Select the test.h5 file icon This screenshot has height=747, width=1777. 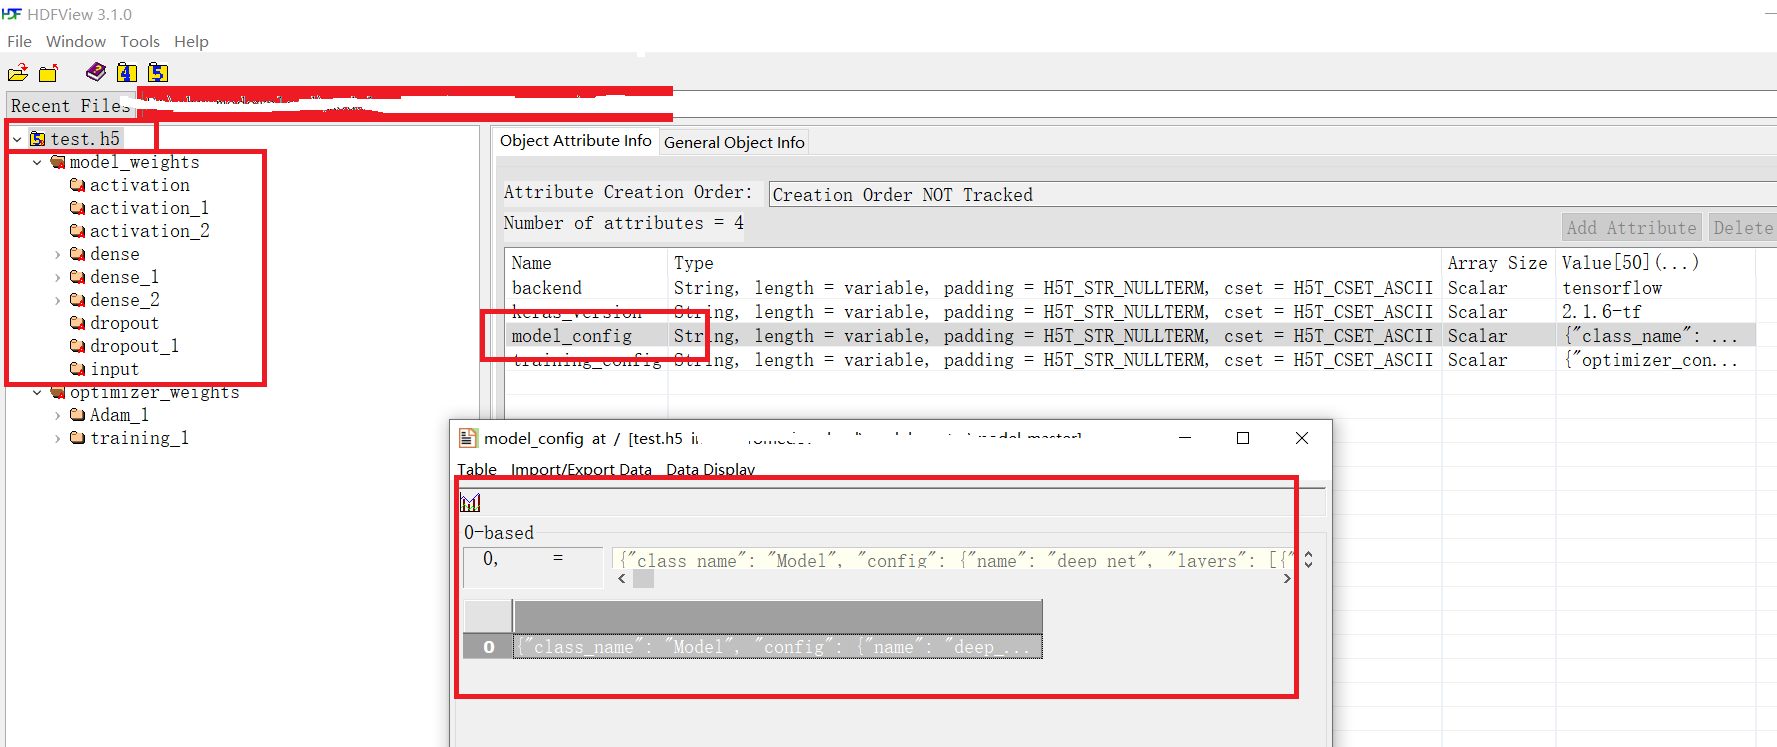click(x=37, y=139)
